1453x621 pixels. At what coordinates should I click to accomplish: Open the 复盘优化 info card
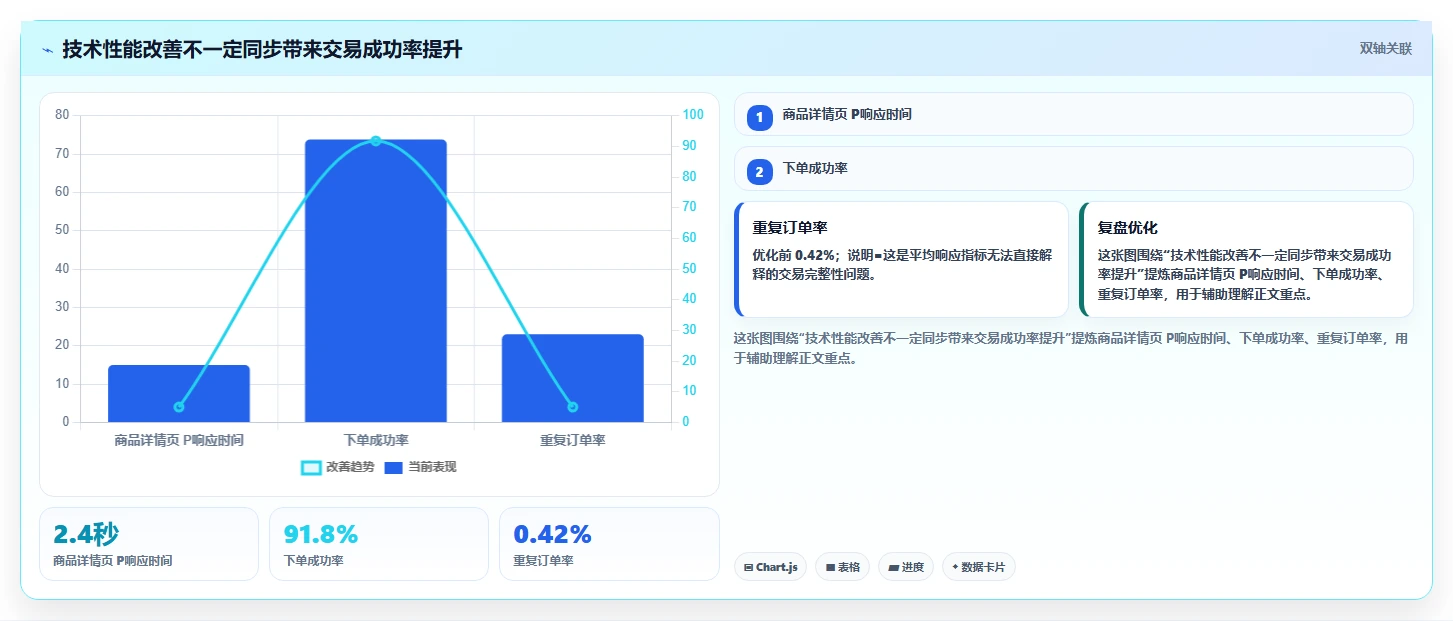pyautogui.click(x=1246, y=259)
